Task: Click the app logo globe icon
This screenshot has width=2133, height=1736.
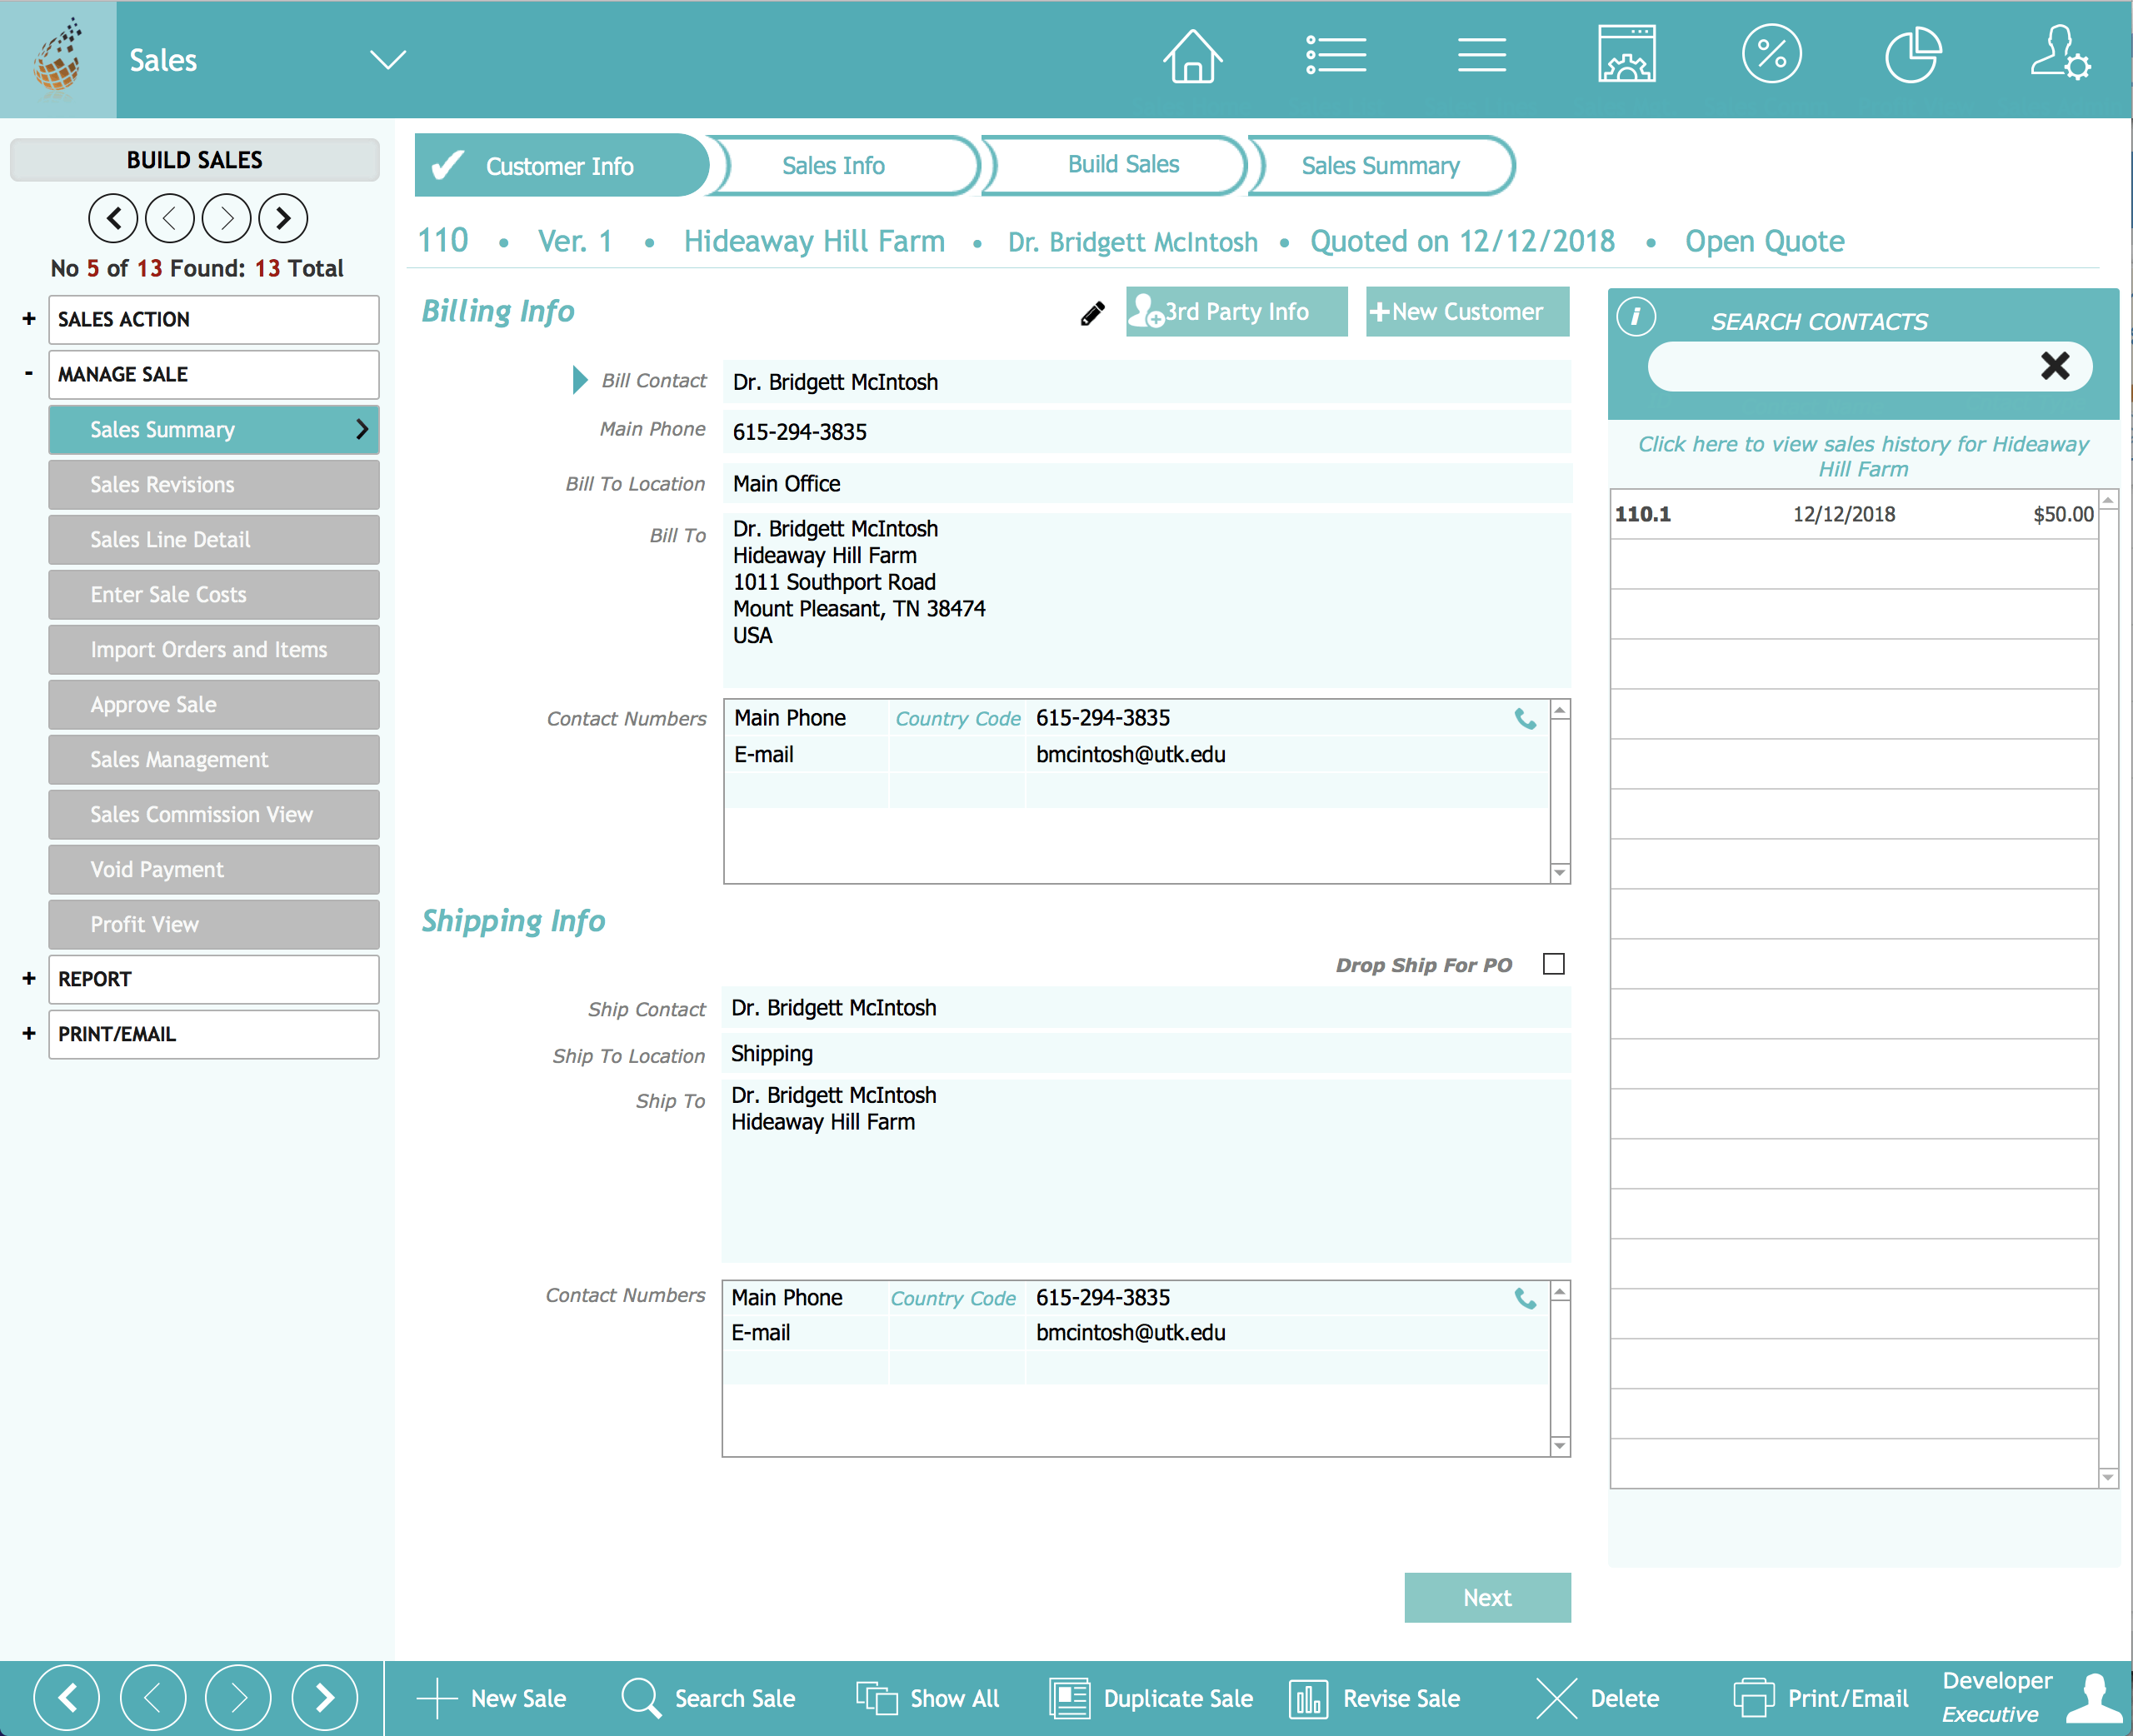Action: [58, 58]
